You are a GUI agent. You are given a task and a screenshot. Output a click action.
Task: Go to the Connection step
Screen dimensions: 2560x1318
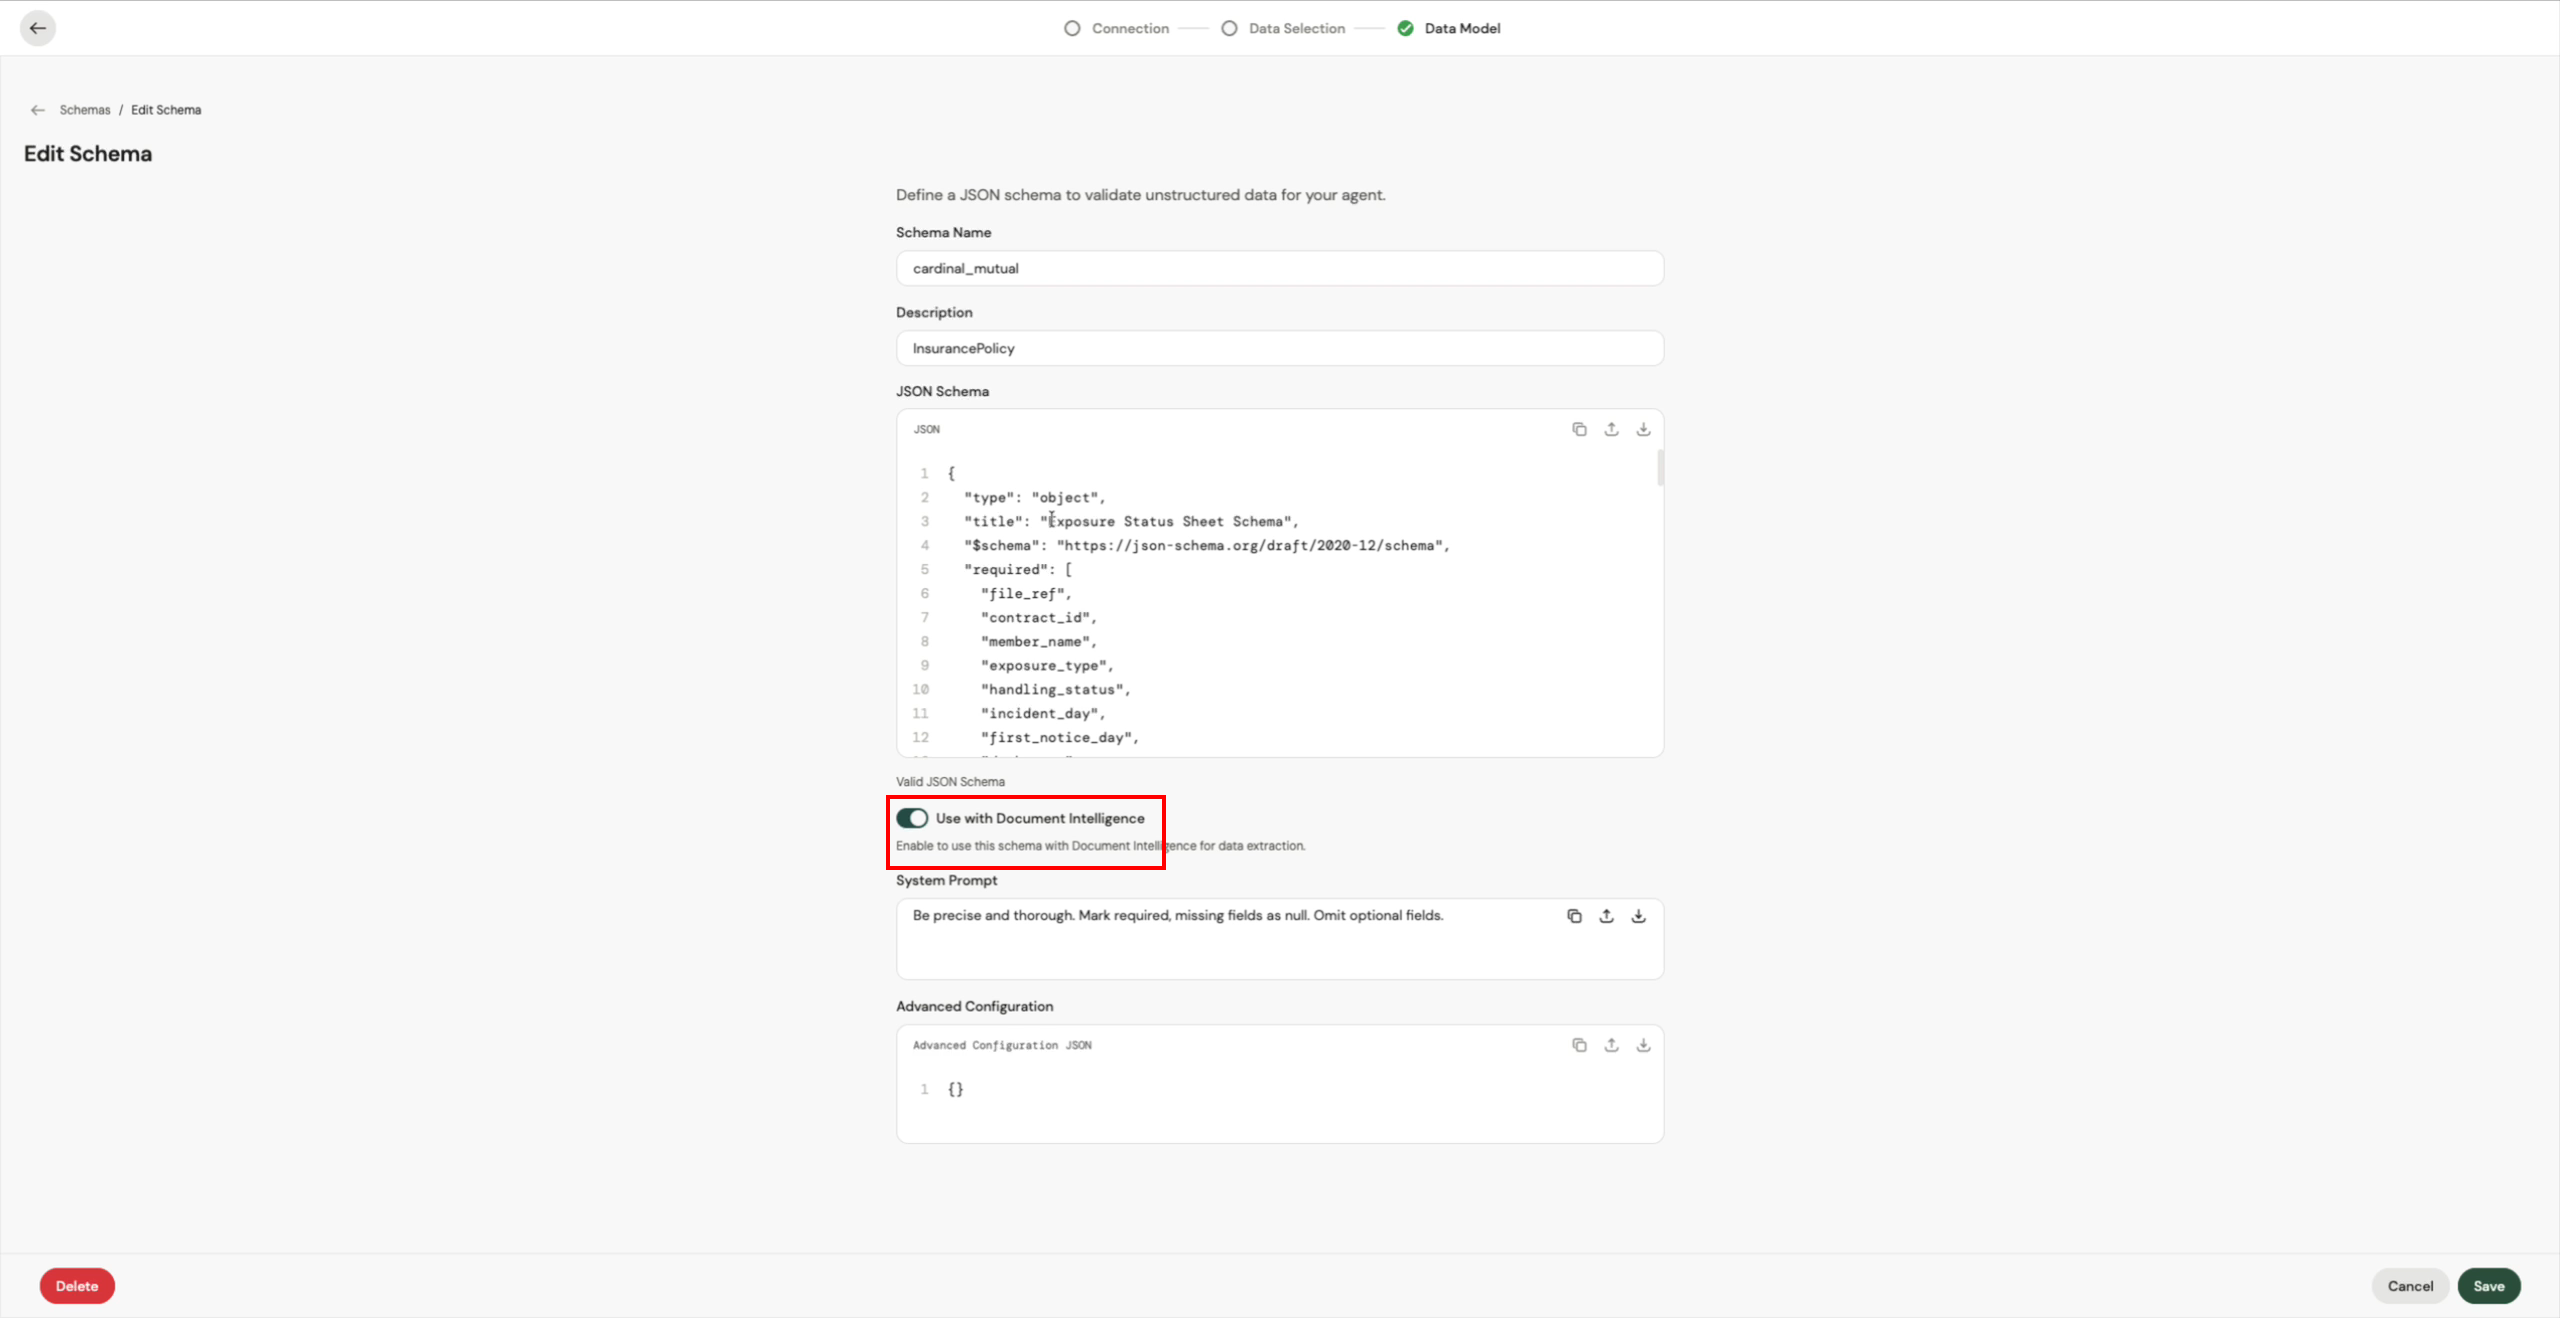pos(1116,28)
